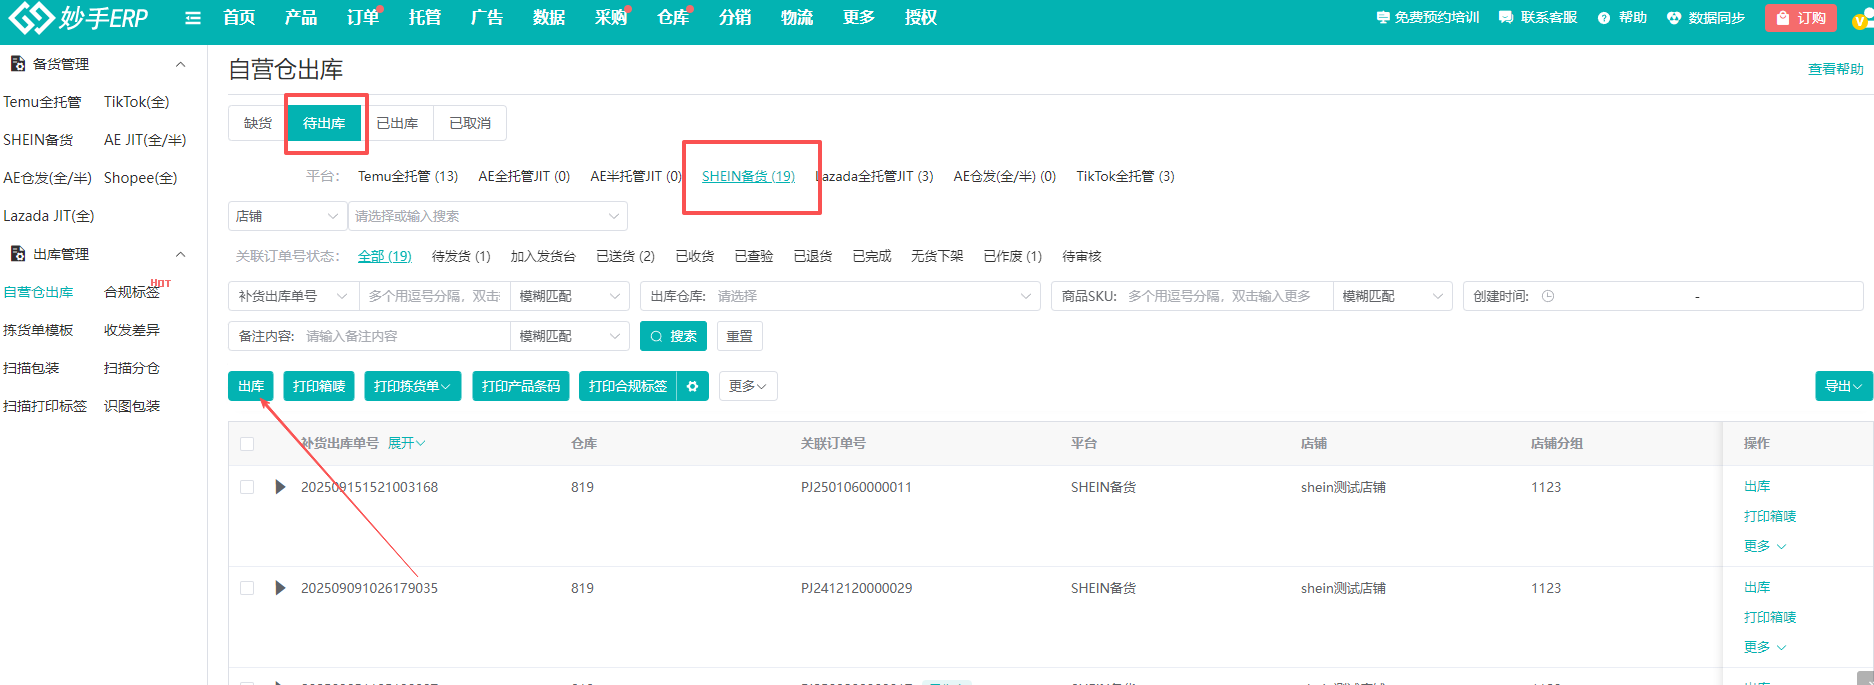Click the 免费预约培训 icon
The image size is (1874, 685).
pyautogui.click(x=1383, y=18)
